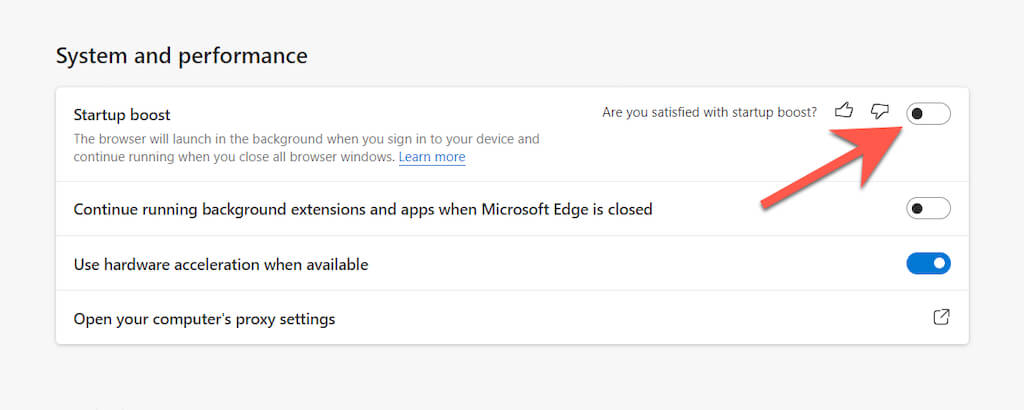The image size is (1024, 410).
Task: Click the external link icon for proxy settings
Action: coord(941,317)
